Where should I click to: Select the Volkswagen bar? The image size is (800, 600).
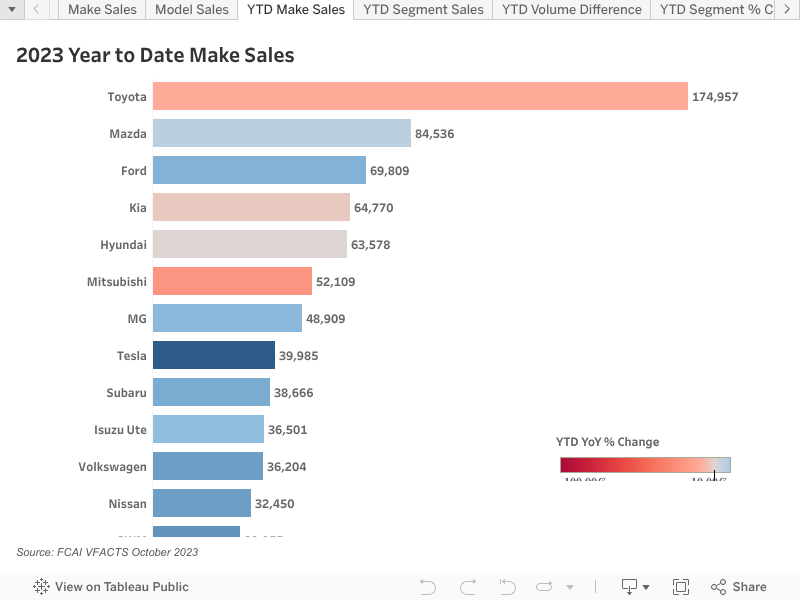208,466
